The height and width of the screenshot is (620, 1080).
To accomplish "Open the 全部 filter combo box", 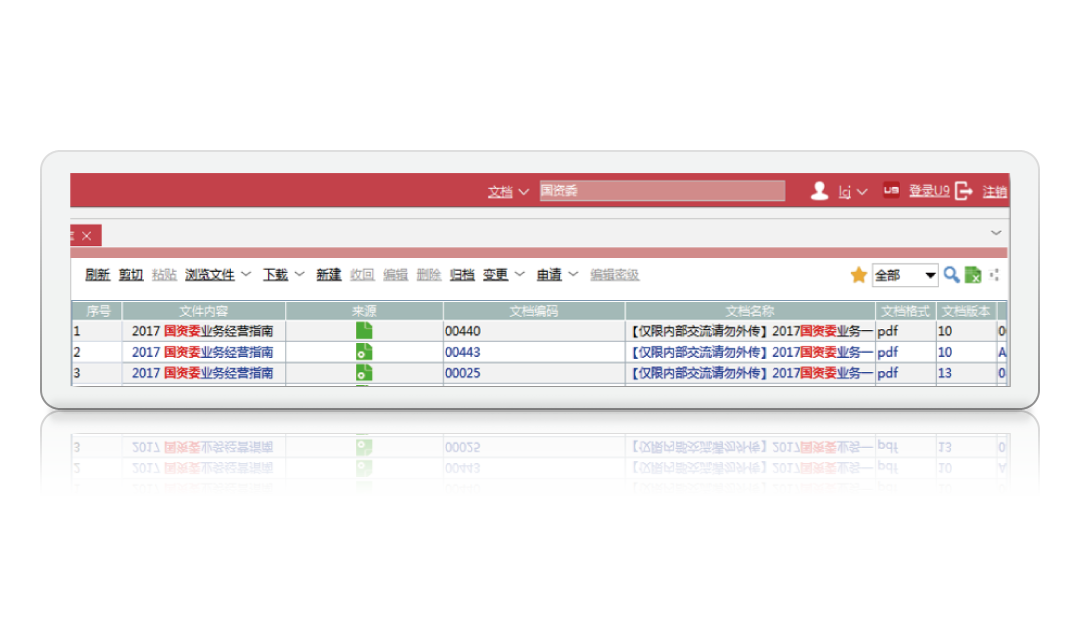I will pos(905,275).
